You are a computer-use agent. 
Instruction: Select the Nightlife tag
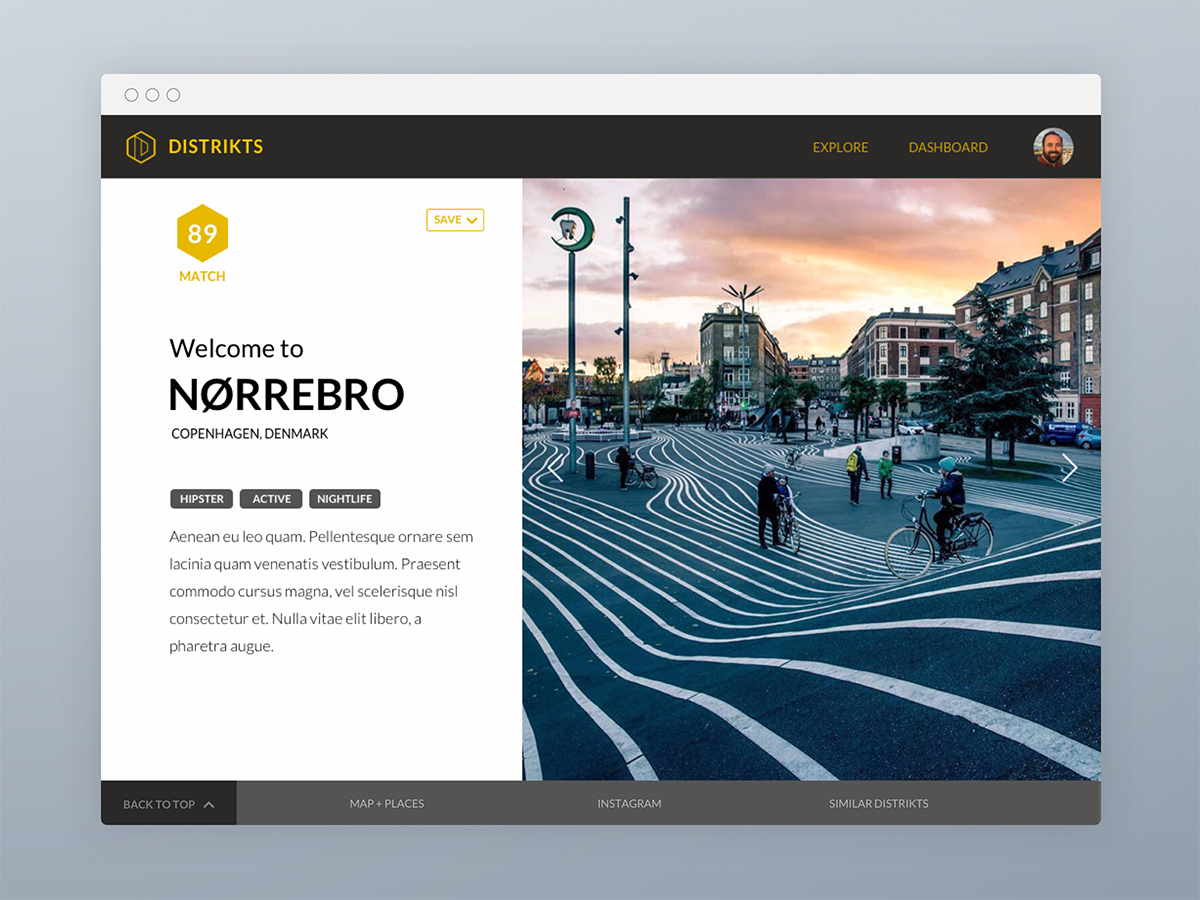[344, 499]
